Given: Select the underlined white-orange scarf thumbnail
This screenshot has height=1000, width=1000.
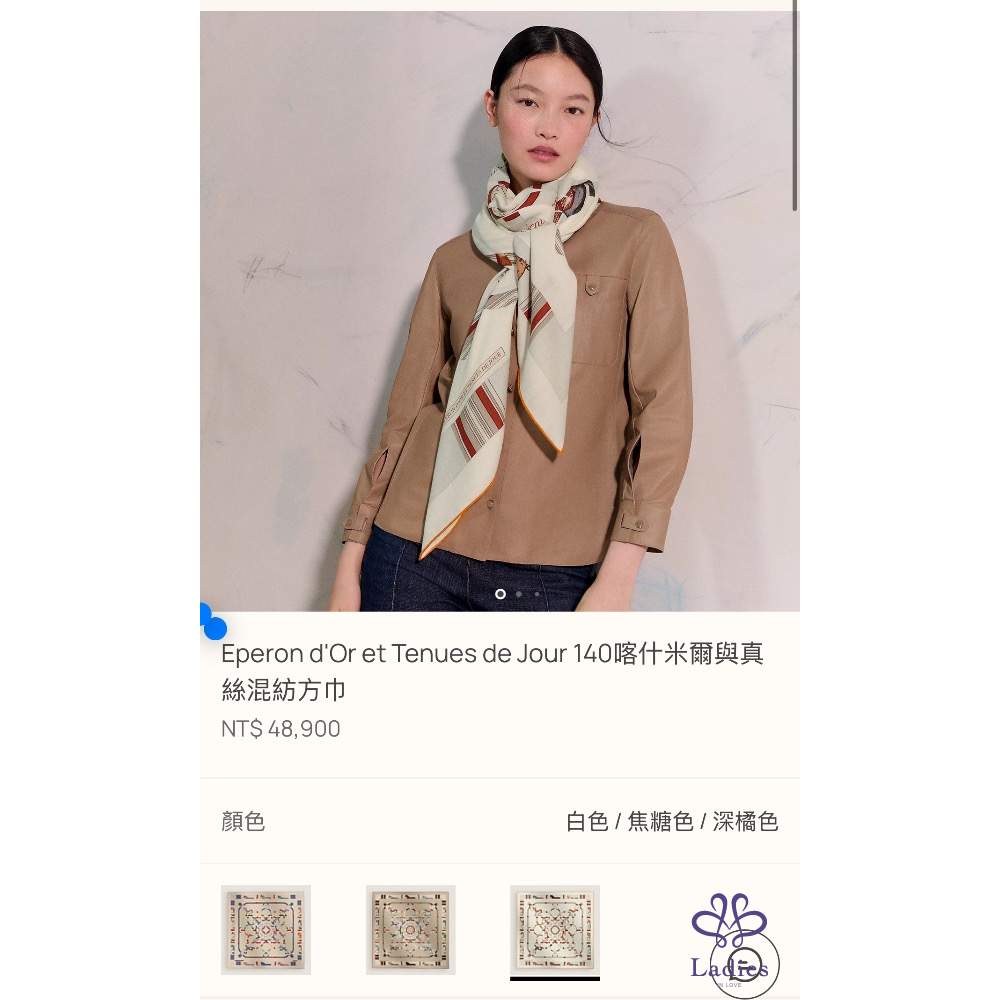Looking at the screenshot, I should coord(555,930).
